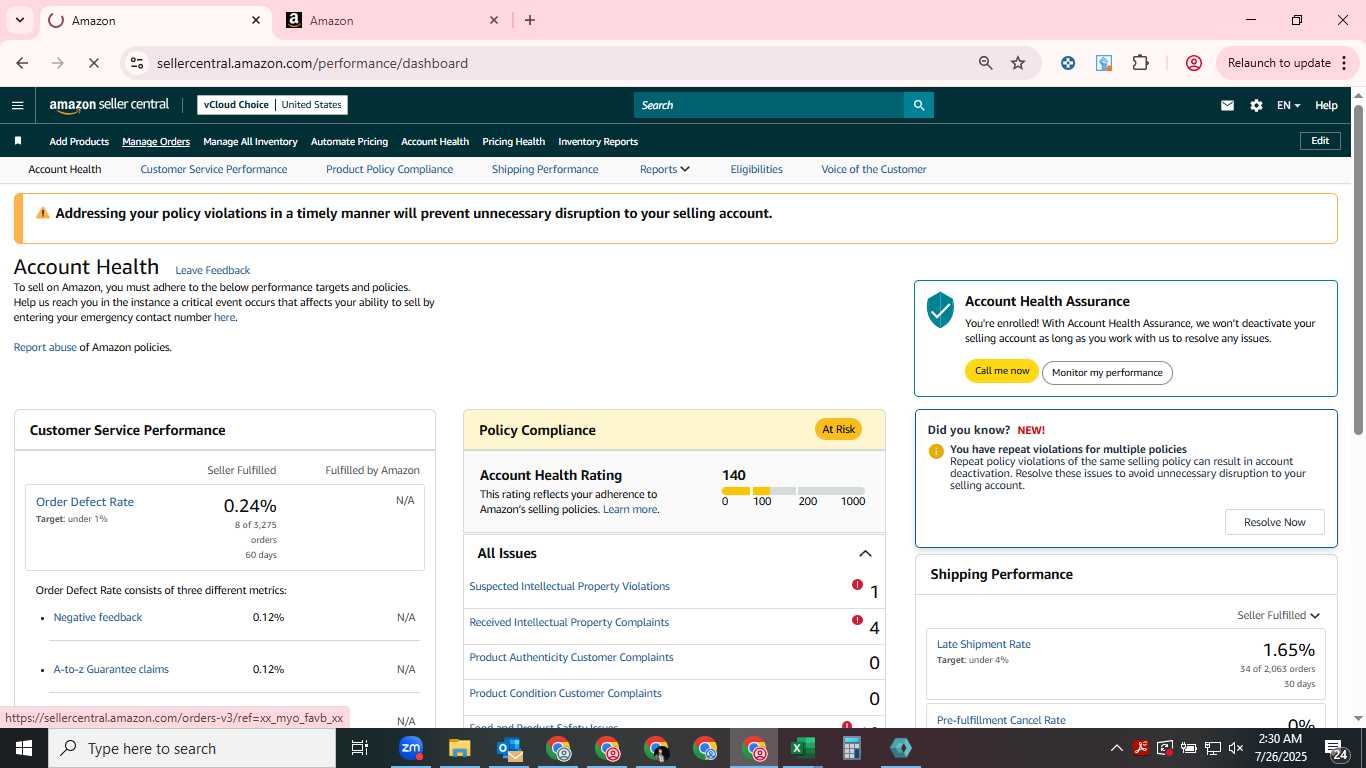Open Outlook from the taskbar

pos(508,748)
